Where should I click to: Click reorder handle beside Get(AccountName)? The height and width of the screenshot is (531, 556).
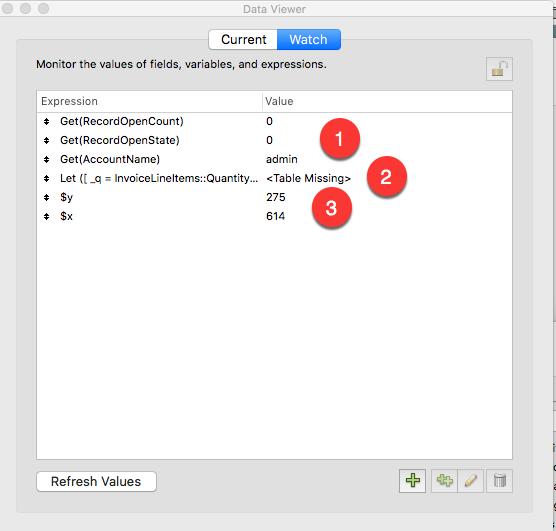click(46, 160)
